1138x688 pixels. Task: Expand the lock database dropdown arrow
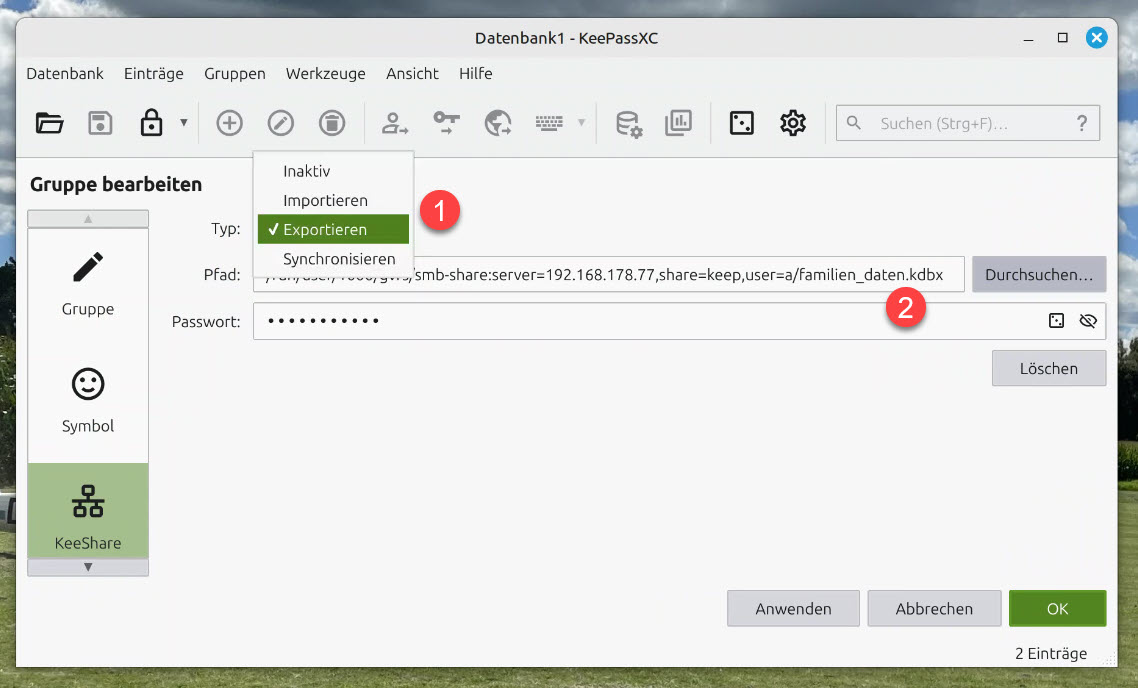[184, 123]
